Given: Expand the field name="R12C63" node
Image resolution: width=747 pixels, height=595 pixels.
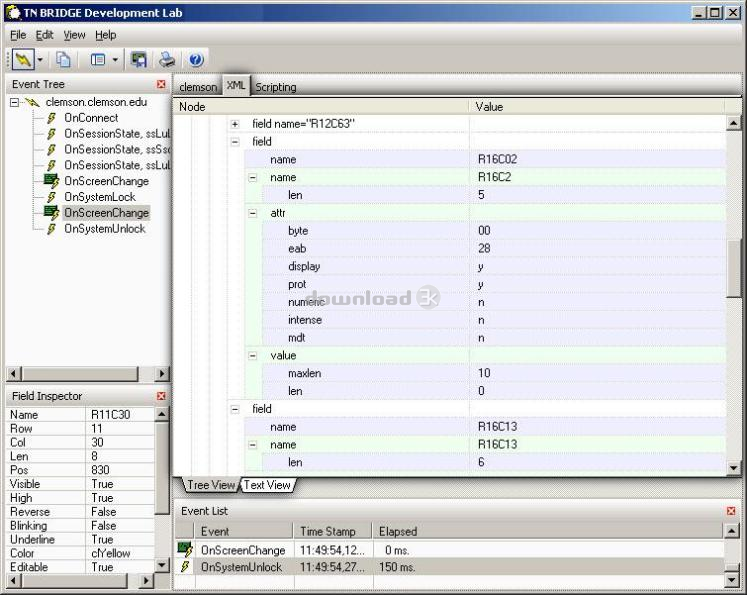Looking at the screenshot, I should coord(235,124).
